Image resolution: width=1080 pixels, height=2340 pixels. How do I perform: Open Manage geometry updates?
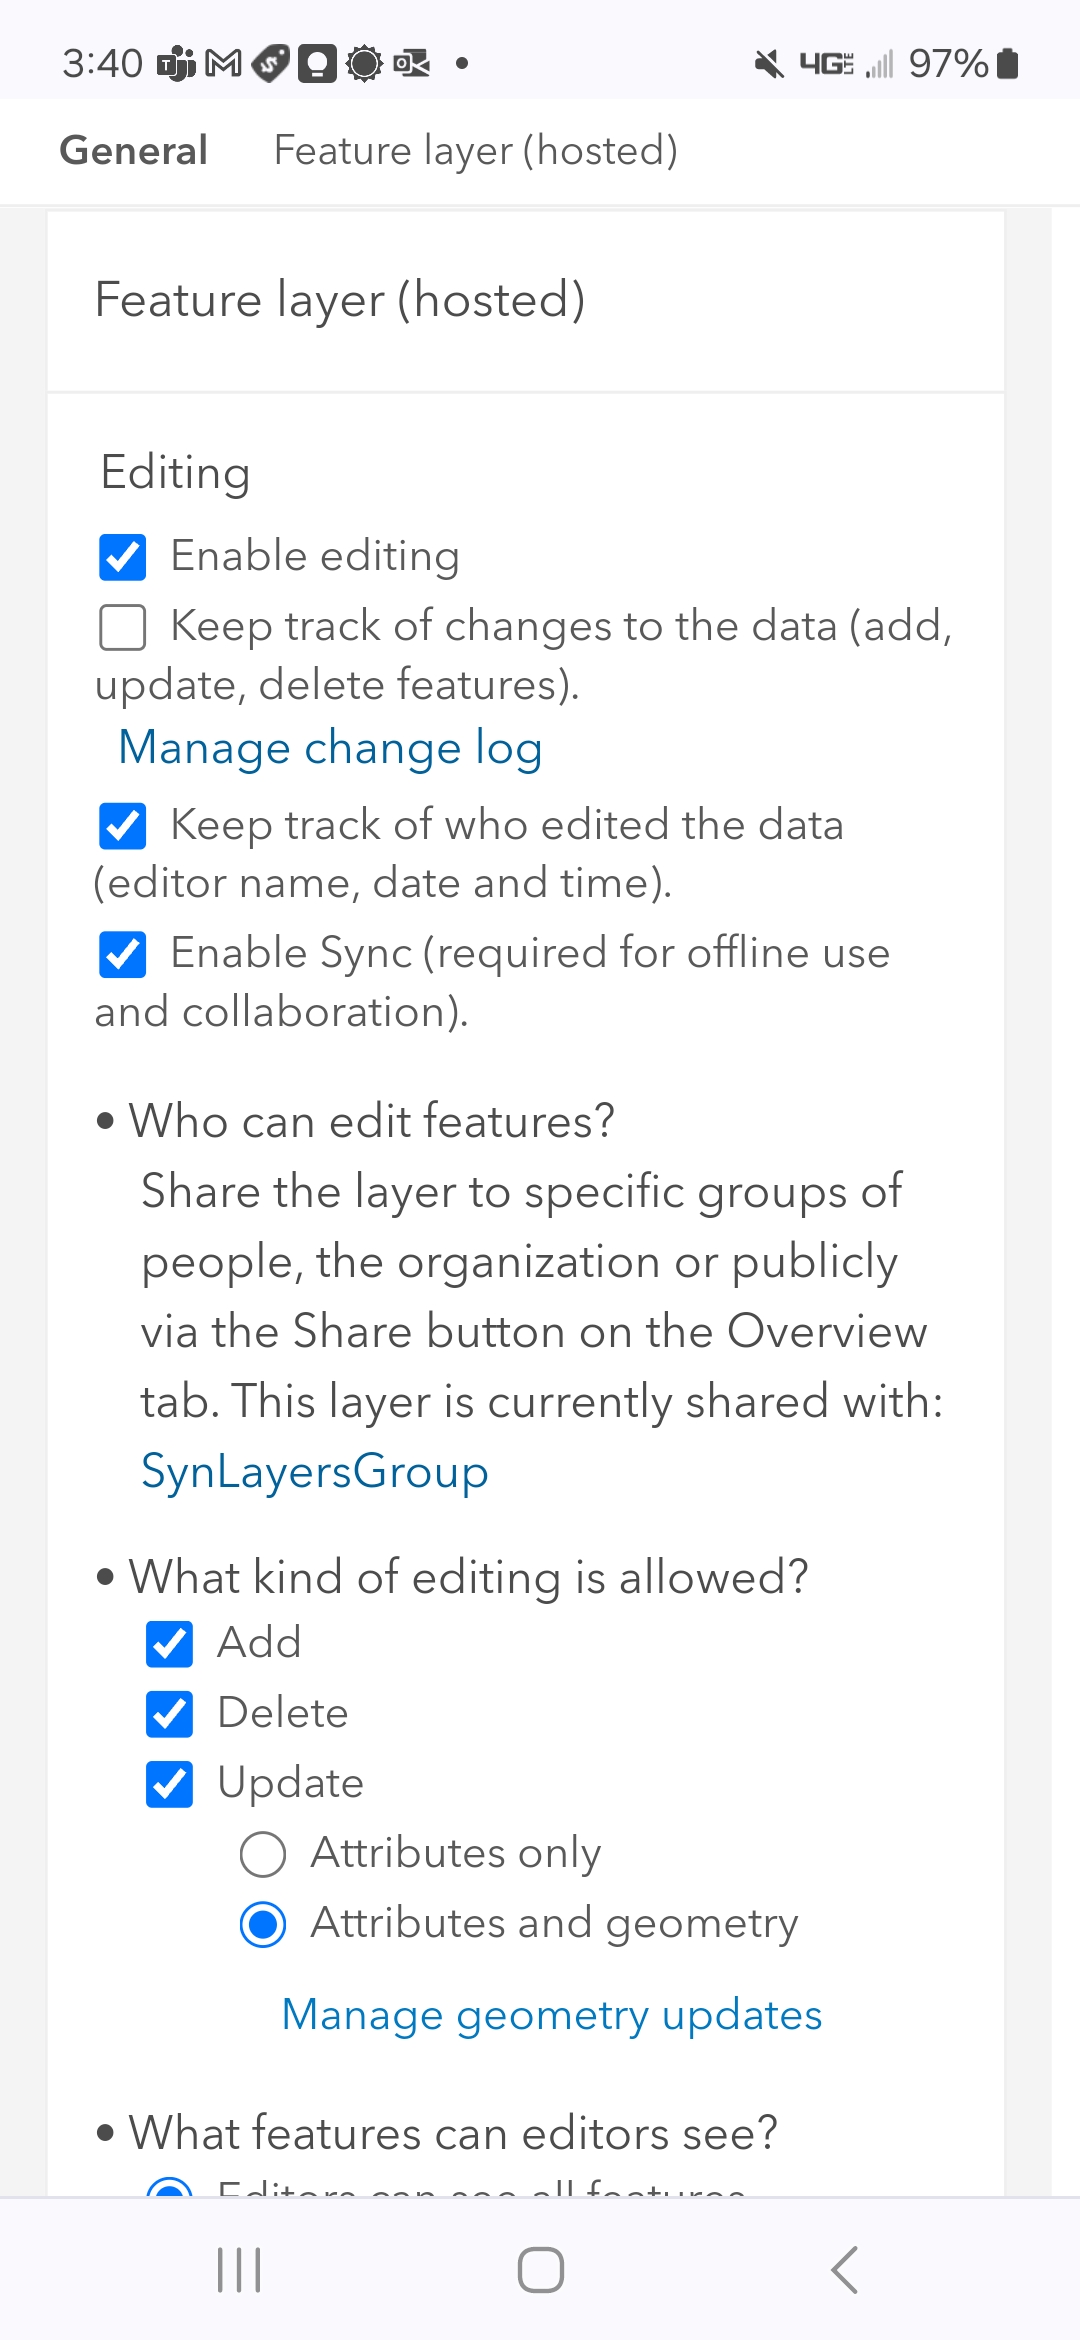coord(551,2014)
